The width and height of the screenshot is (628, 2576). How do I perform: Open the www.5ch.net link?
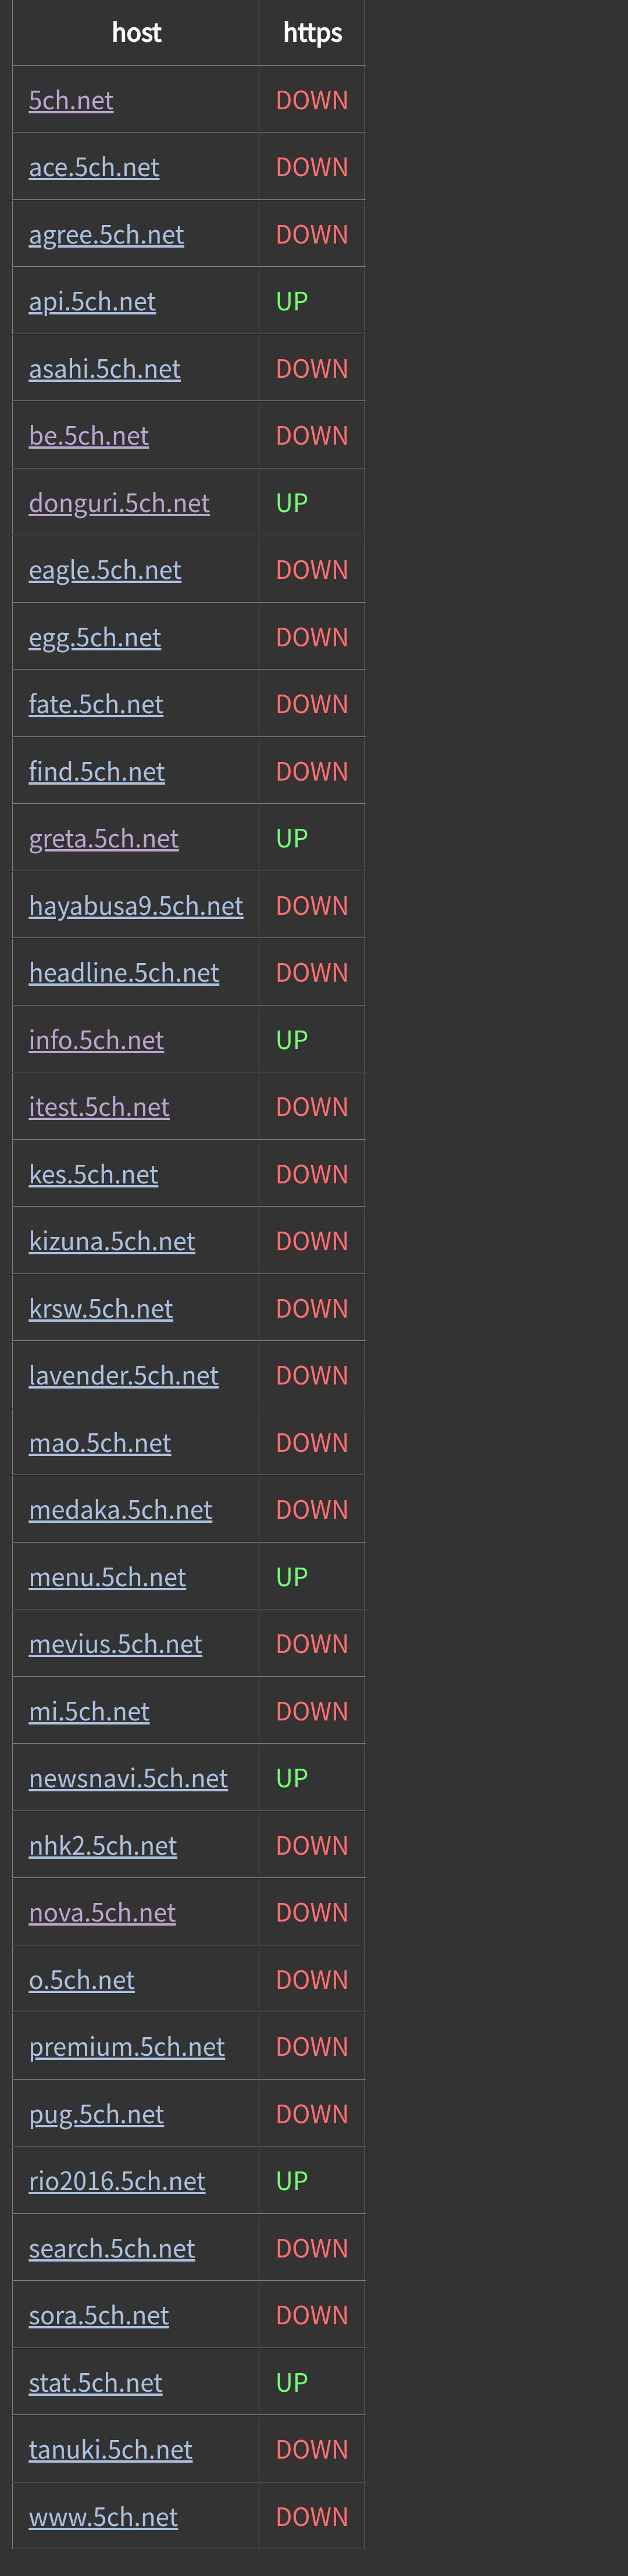click(x=103, y=2517)
